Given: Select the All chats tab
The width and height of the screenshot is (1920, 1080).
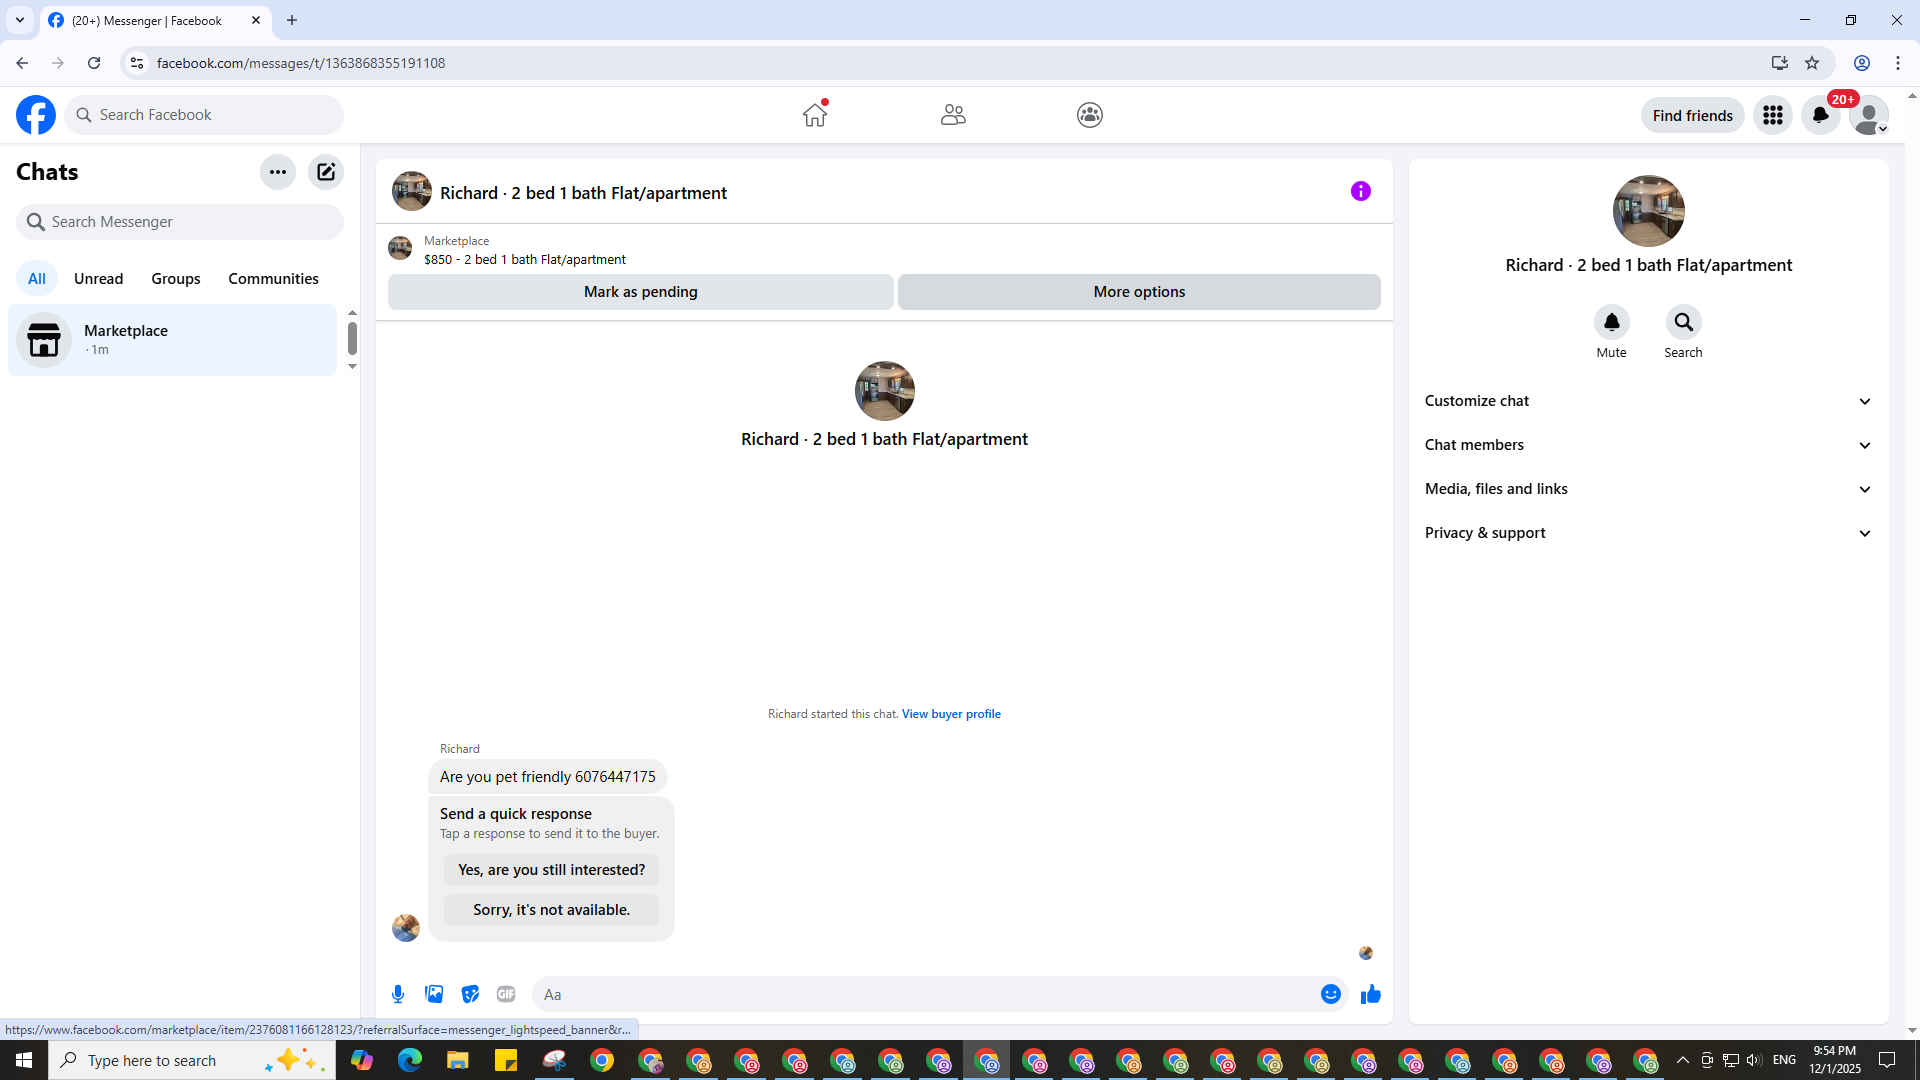Looking at the screenshot, I should click(37, 279).
